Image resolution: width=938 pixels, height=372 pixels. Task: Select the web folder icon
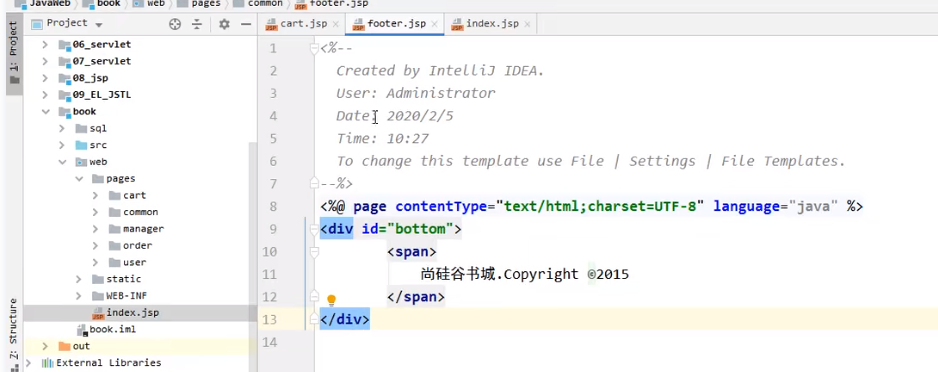(81, 161)
